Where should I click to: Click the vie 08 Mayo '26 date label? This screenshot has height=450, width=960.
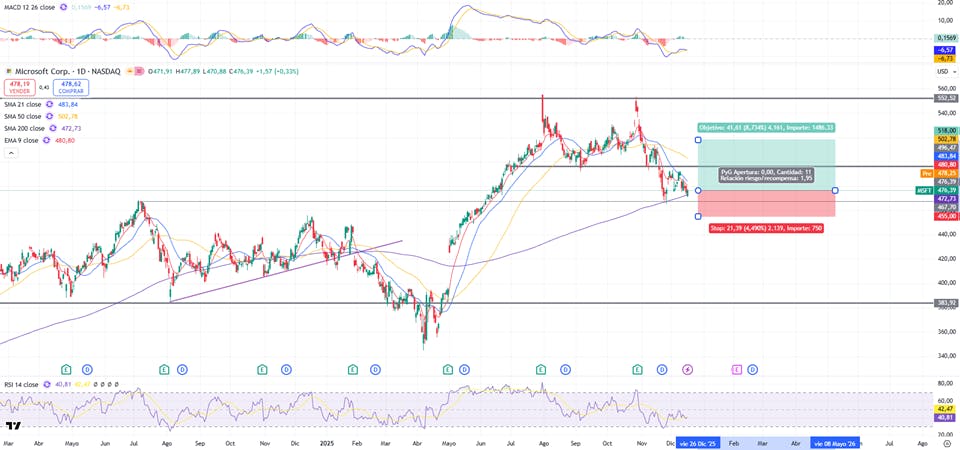835,443
